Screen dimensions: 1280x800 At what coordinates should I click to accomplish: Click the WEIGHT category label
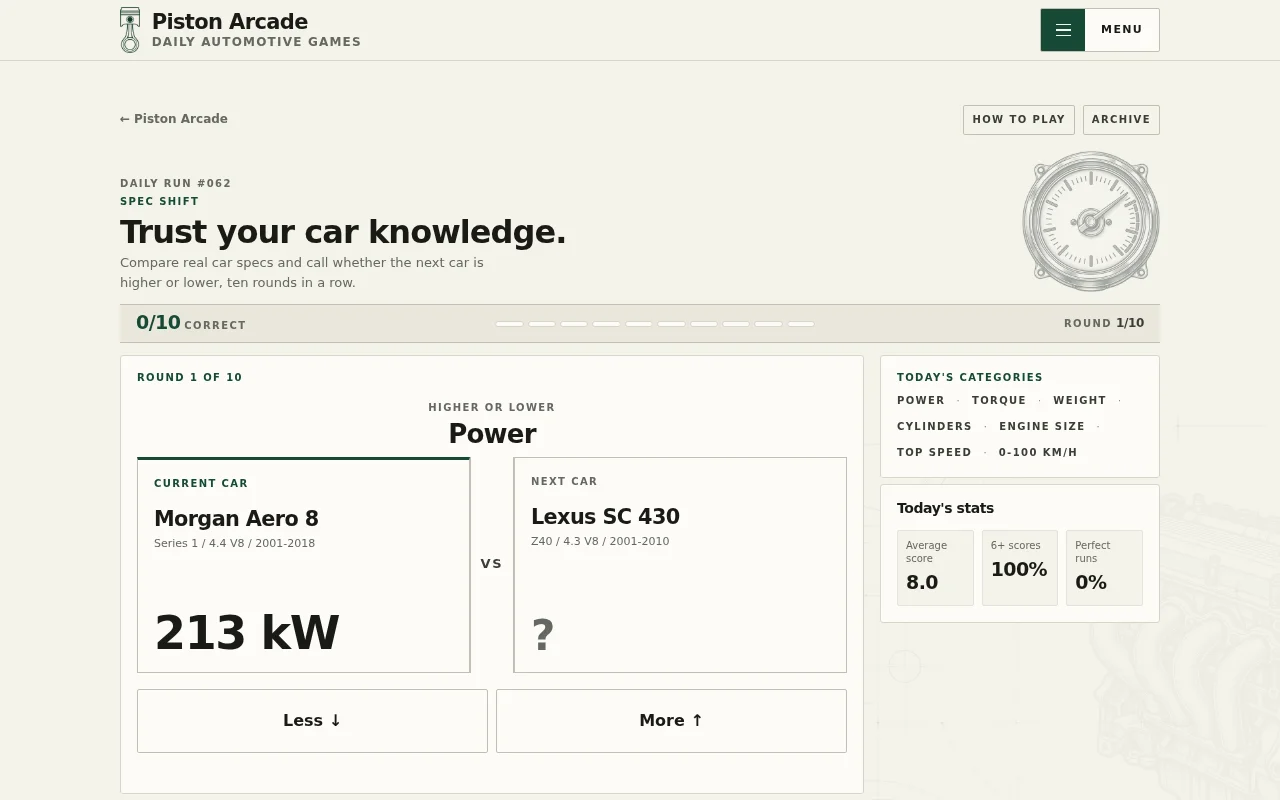[x=1080, y=400]
